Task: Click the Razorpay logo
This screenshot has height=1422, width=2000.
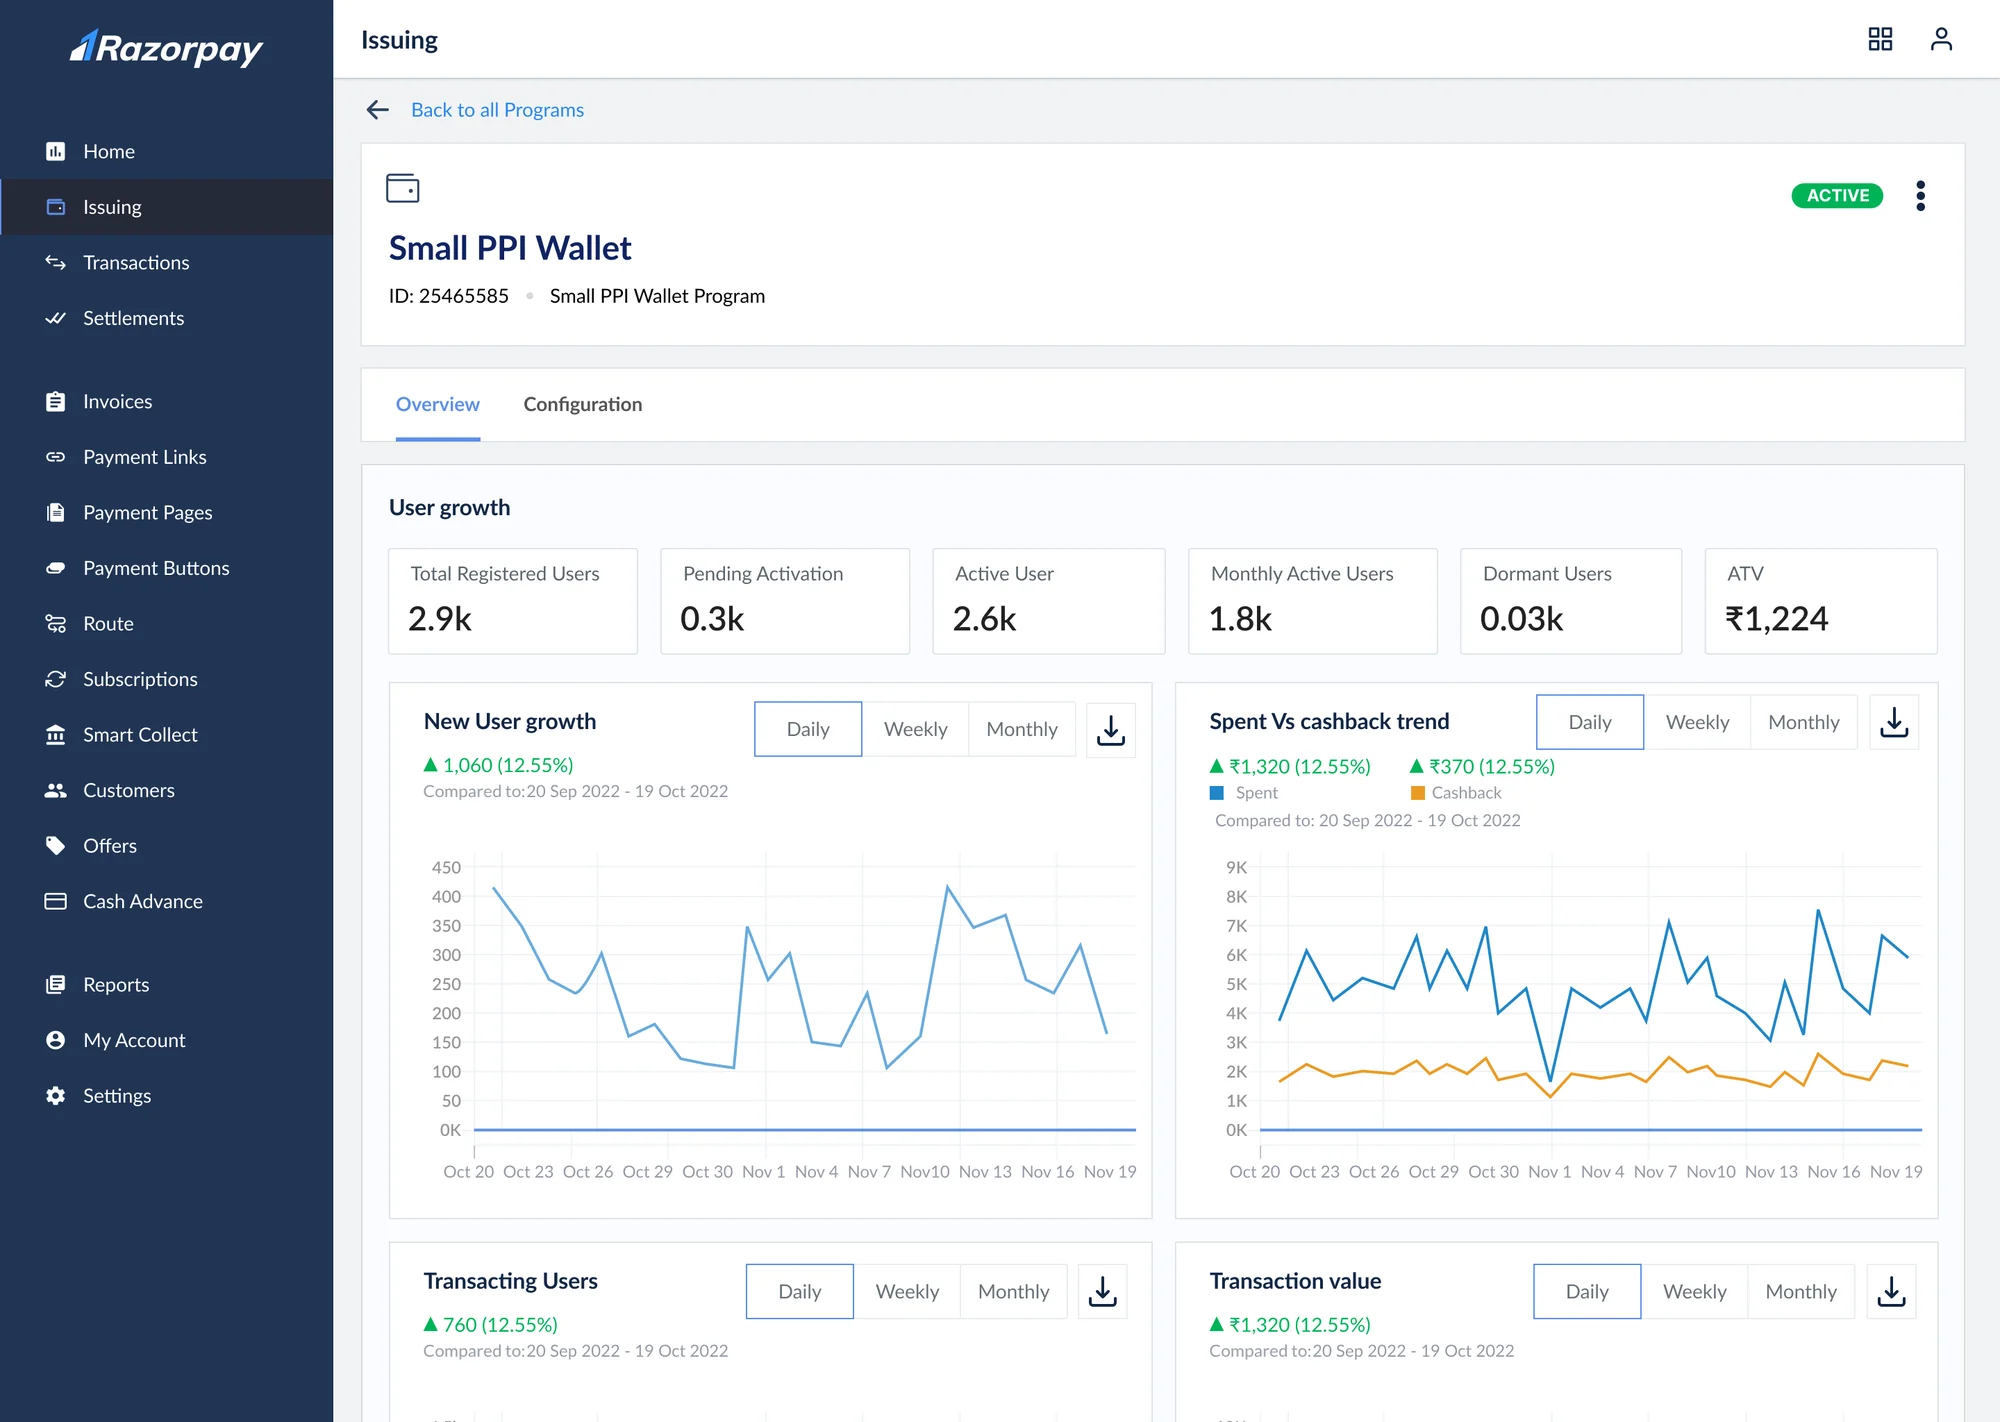Action: click(166, 47)
